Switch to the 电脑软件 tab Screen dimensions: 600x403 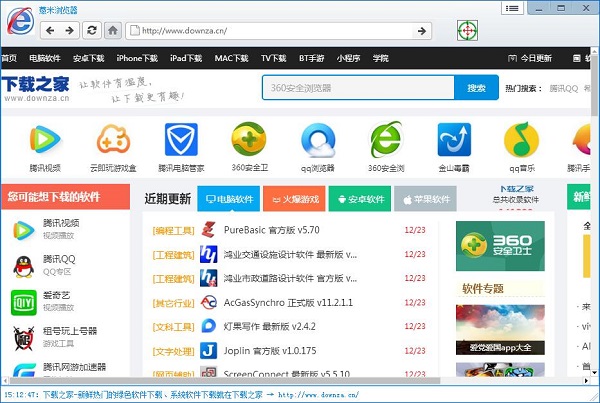tap(229, 199)
